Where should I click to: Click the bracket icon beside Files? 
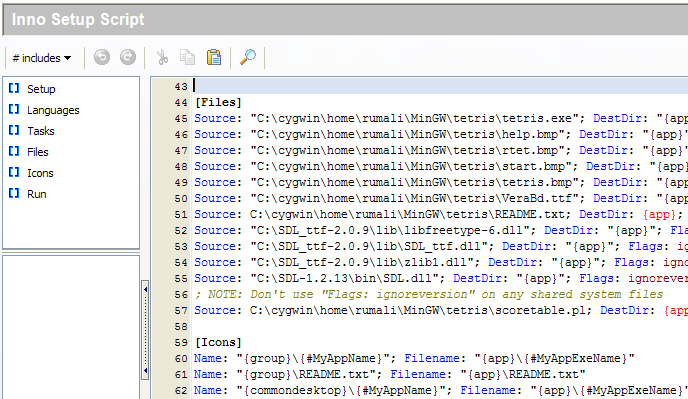point(14,151)
